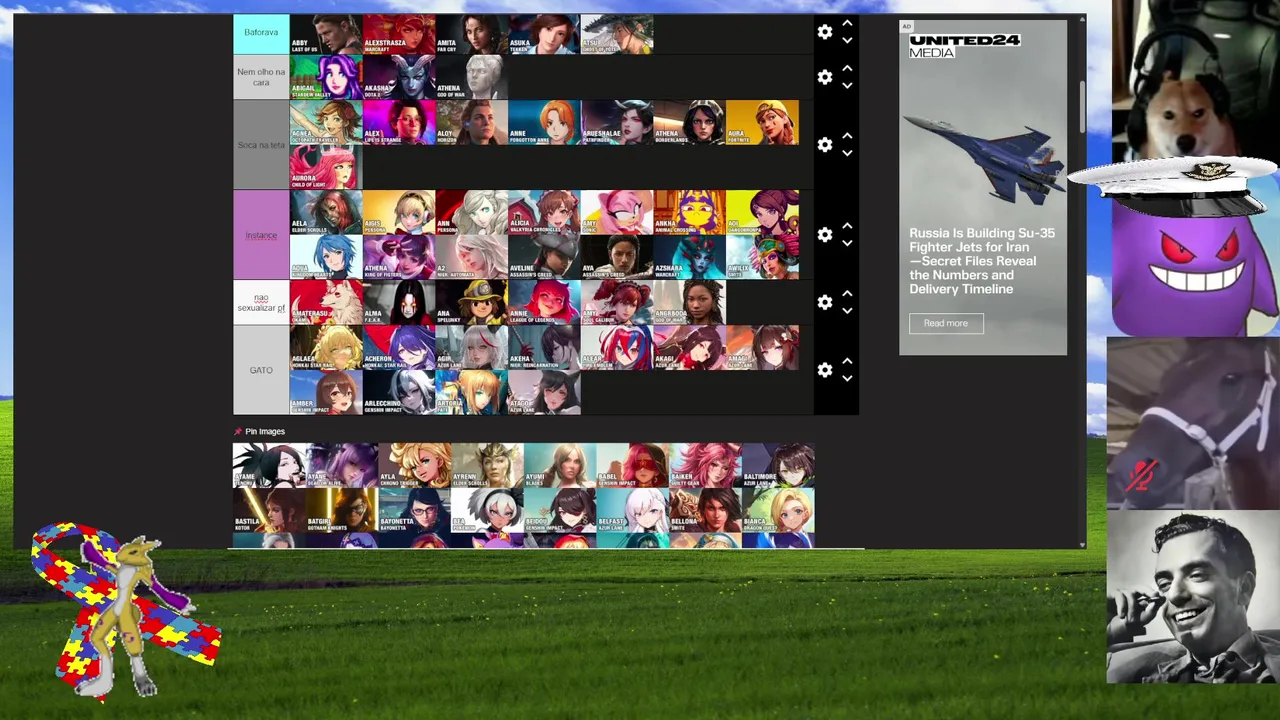Select the Arlecchino Genshin Impact image

[399, 392]
